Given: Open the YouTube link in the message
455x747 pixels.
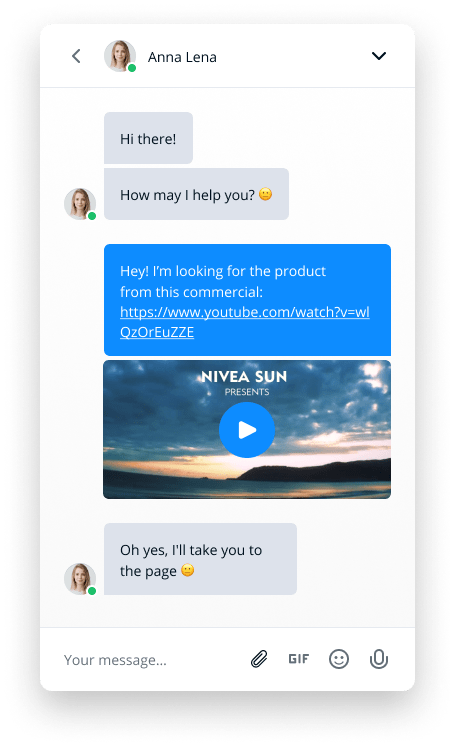Looking at the screenshot, I should [x=244, y=322].
